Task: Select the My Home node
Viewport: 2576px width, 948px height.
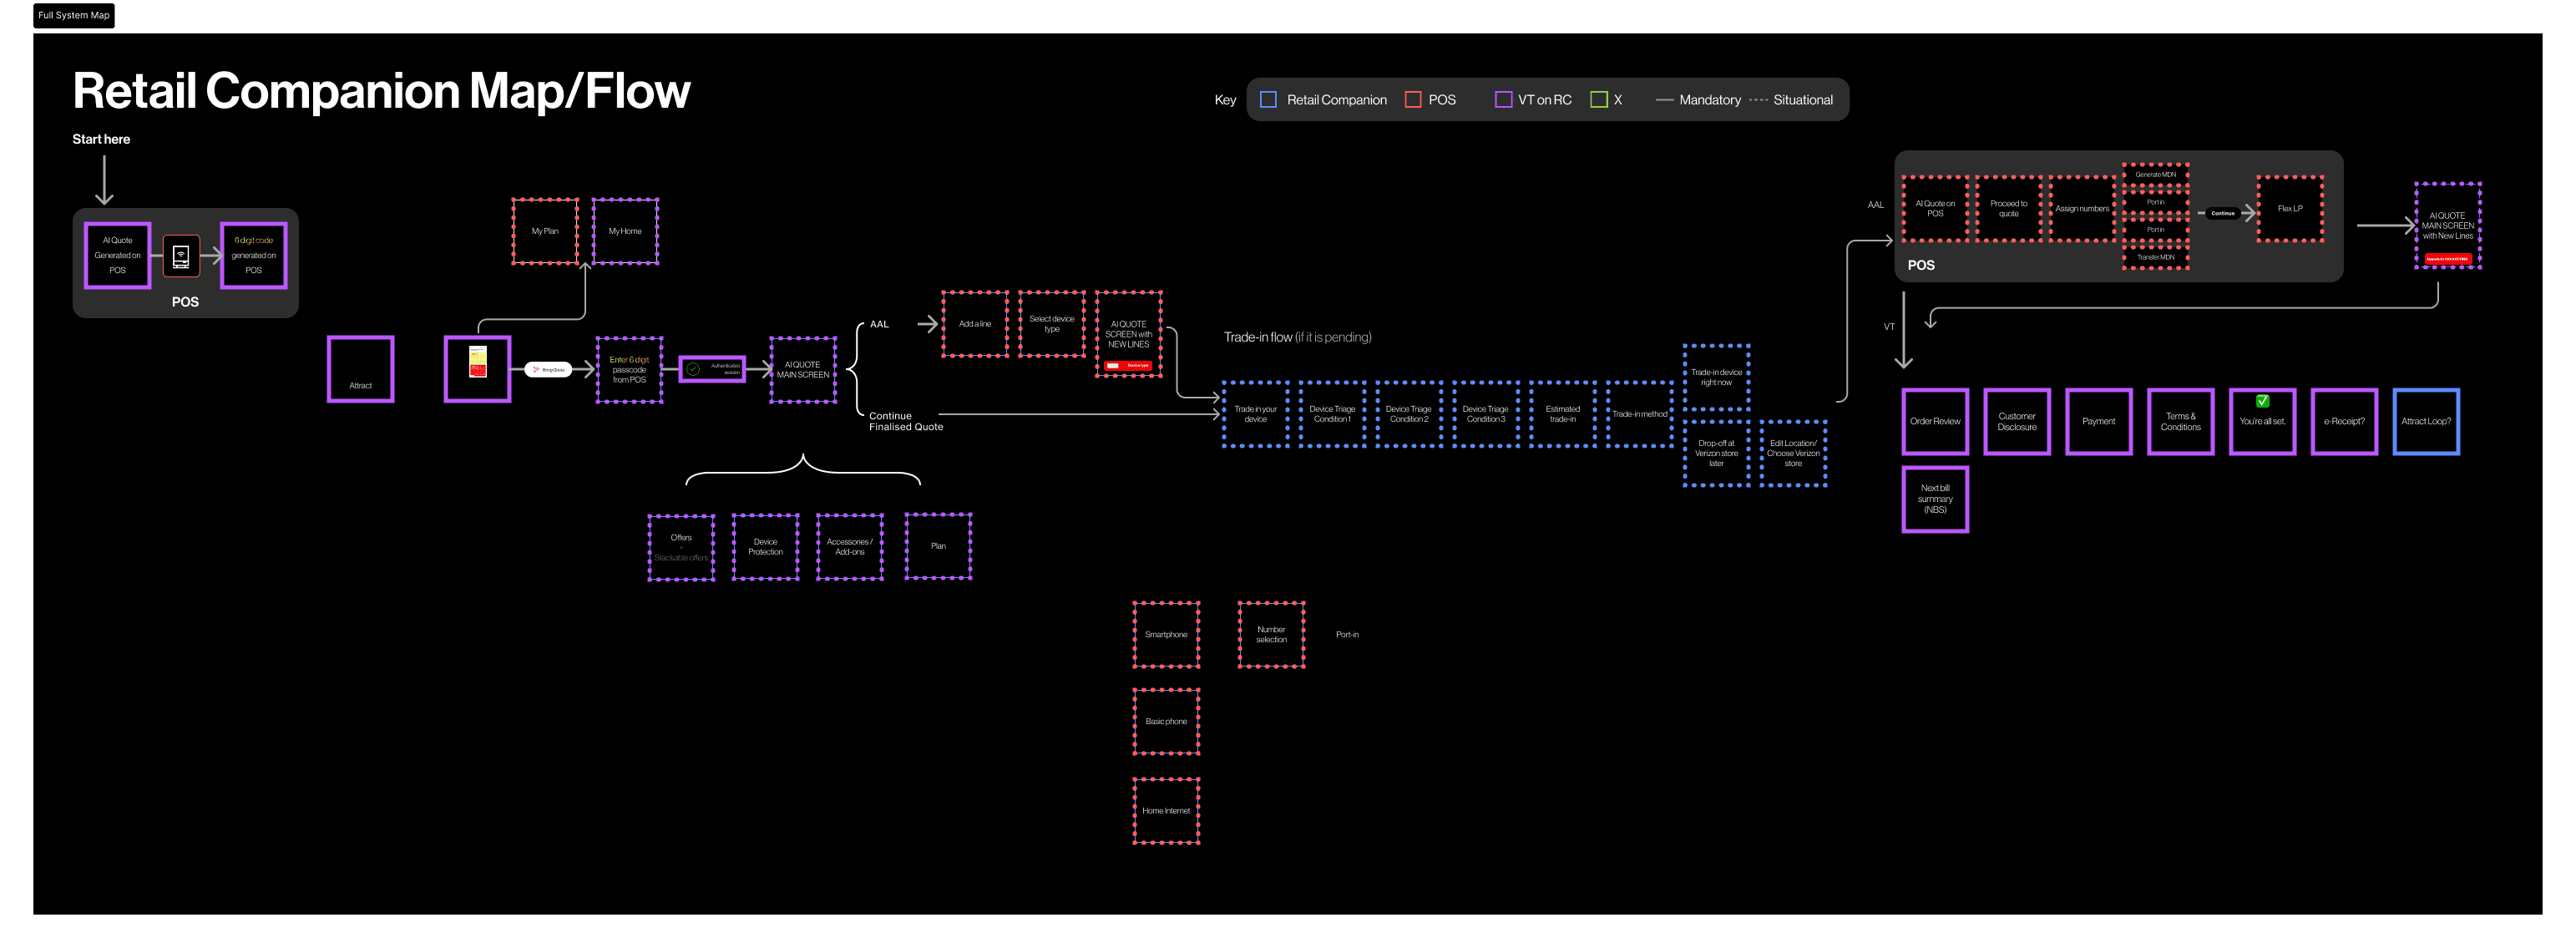Action: coord(625,231)
